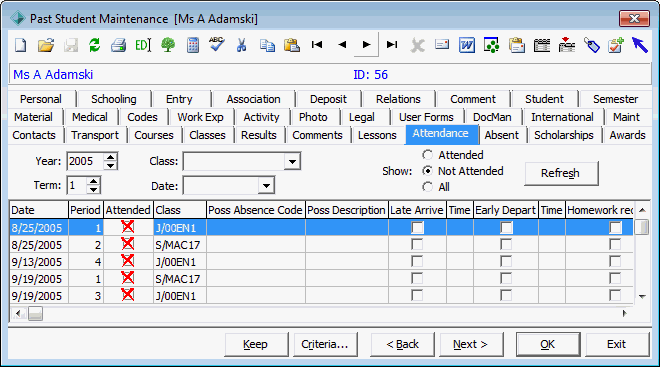
Task: Go to the next record arrow
Action: pyautogui.click(x=366, y=44)
